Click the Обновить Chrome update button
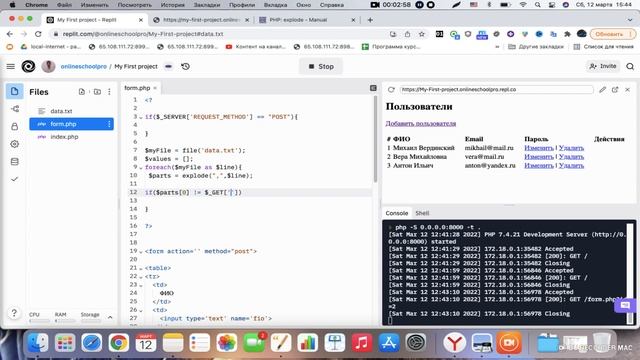 (x=613, y=34)
